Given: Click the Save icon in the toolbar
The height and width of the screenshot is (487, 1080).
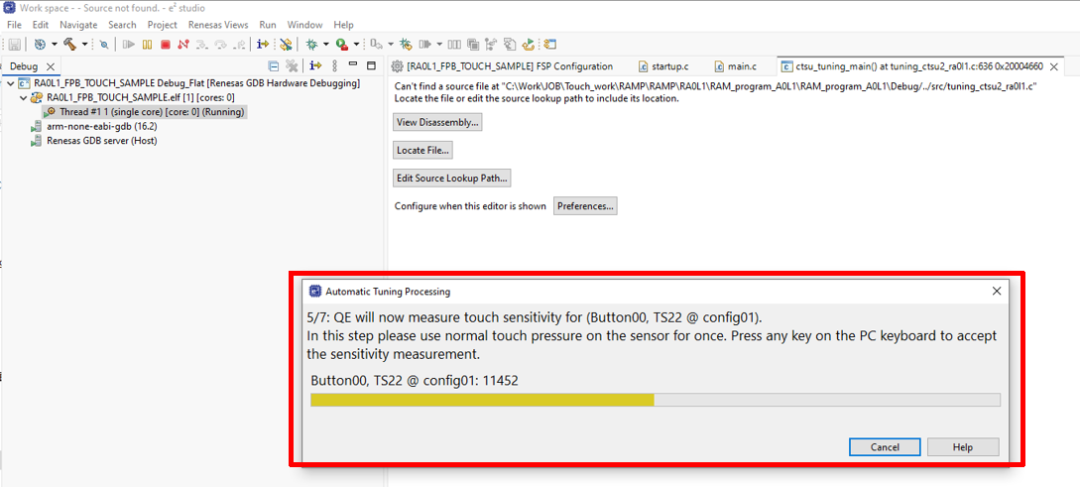Looking at the screenshot, I should (14, 44).
